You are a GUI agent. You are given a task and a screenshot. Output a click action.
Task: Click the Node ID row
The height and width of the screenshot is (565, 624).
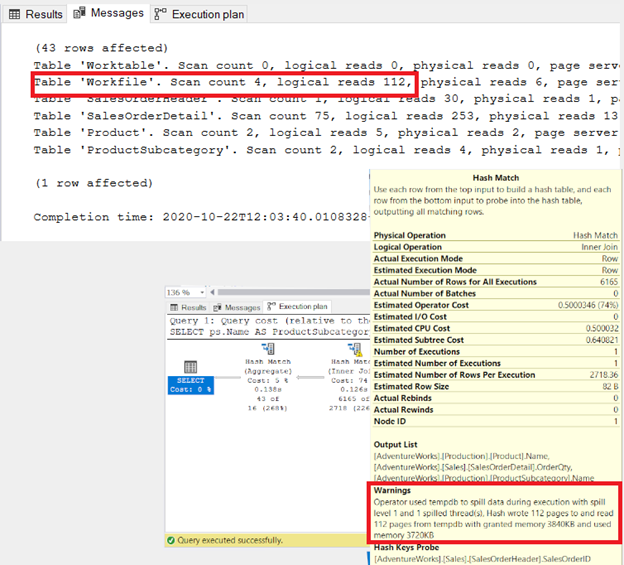495,421
